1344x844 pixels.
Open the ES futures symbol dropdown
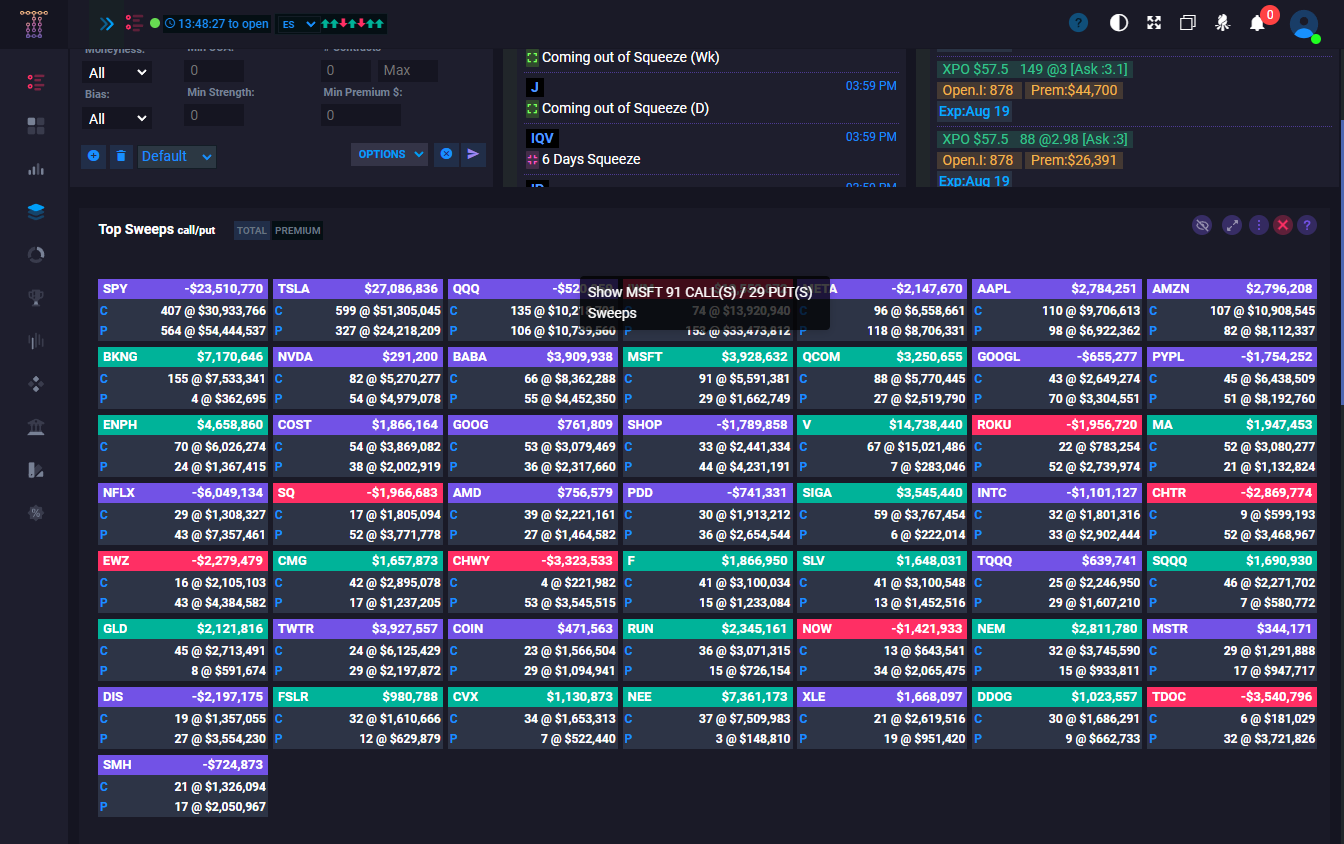tap(298, 24)
